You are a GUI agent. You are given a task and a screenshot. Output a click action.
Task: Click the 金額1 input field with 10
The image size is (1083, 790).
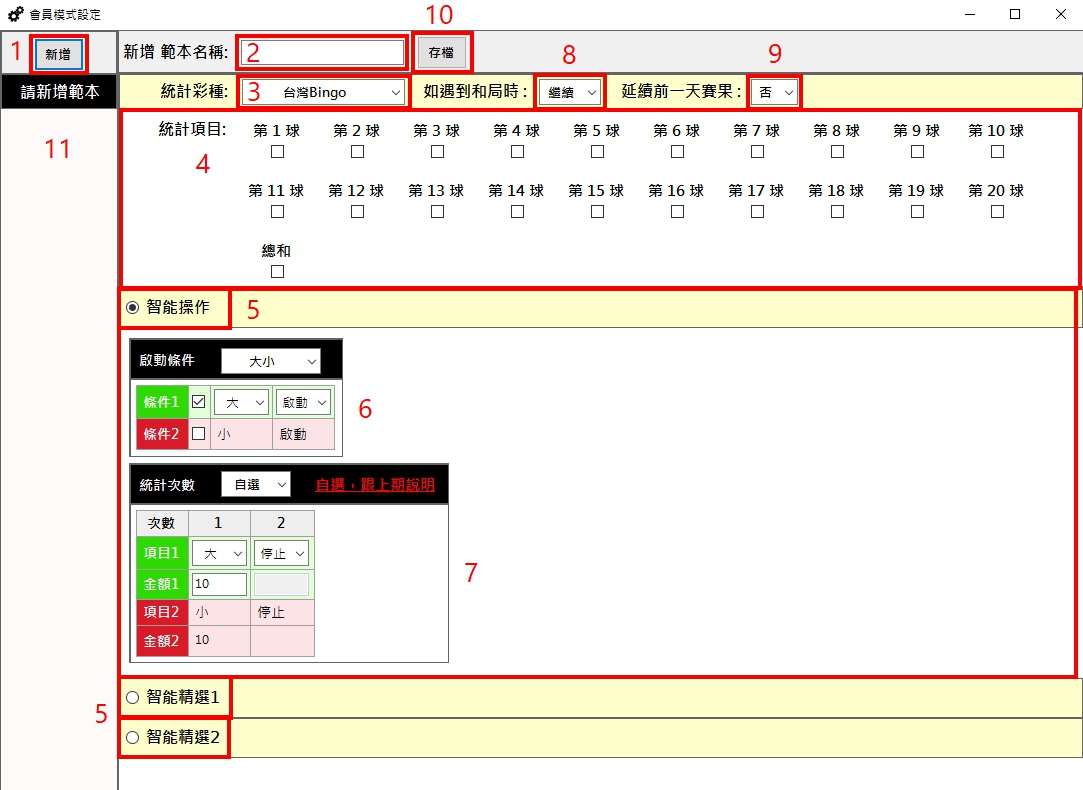click(219, 584)
